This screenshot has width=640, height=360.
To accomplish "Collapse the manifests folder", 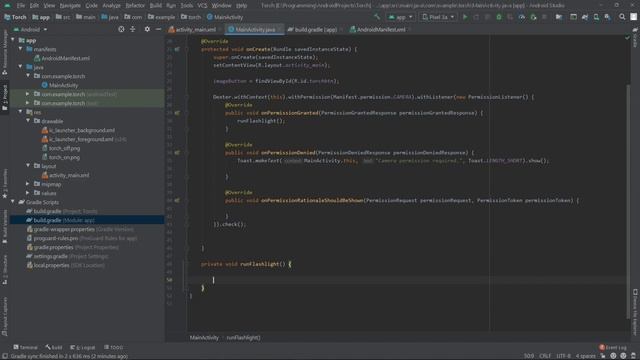I will 21,49.
